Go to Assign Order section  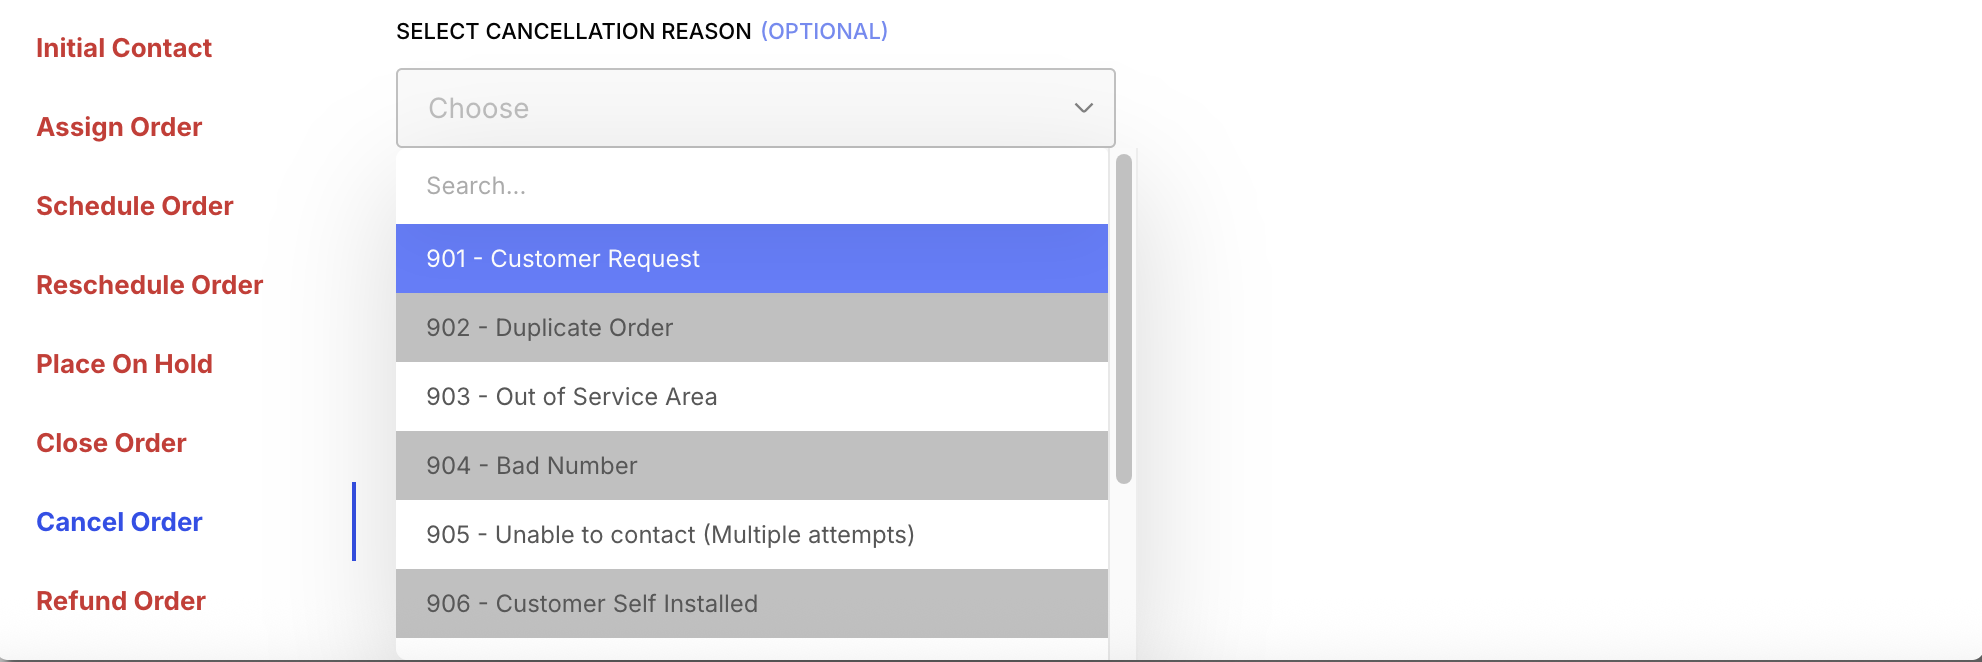119,127
